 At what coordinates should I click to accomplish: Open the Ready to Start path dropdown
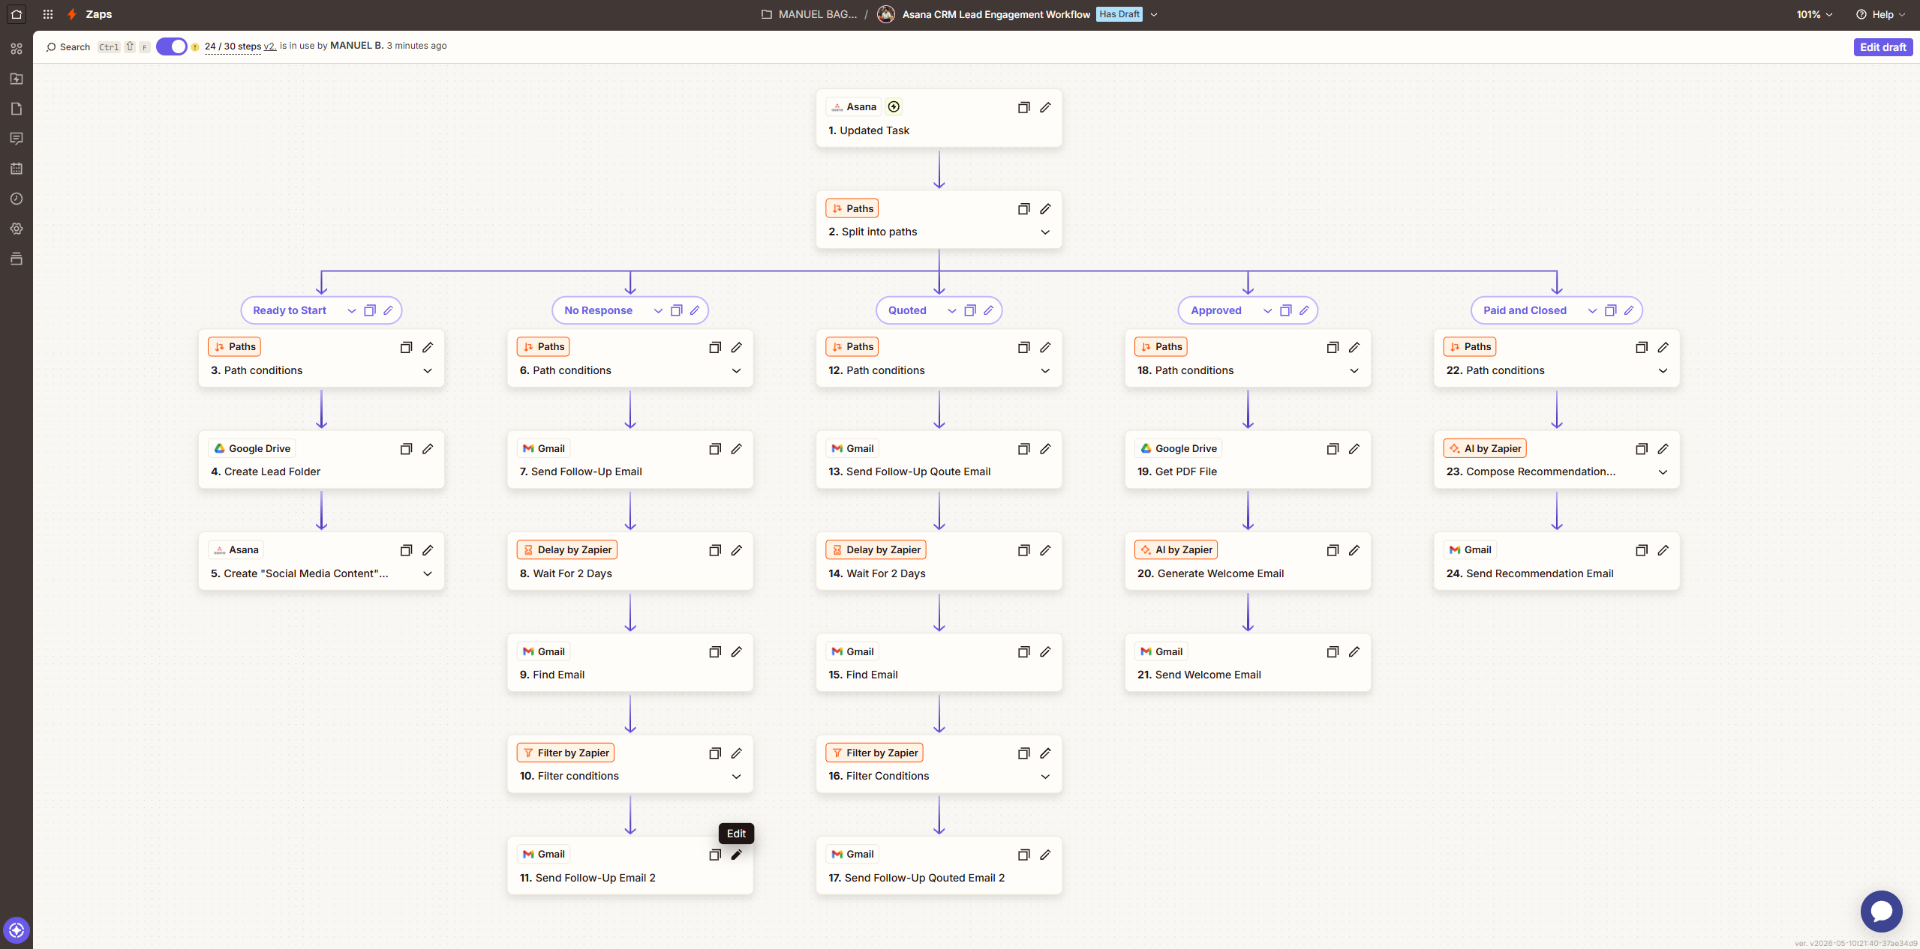tap(352, 311)
